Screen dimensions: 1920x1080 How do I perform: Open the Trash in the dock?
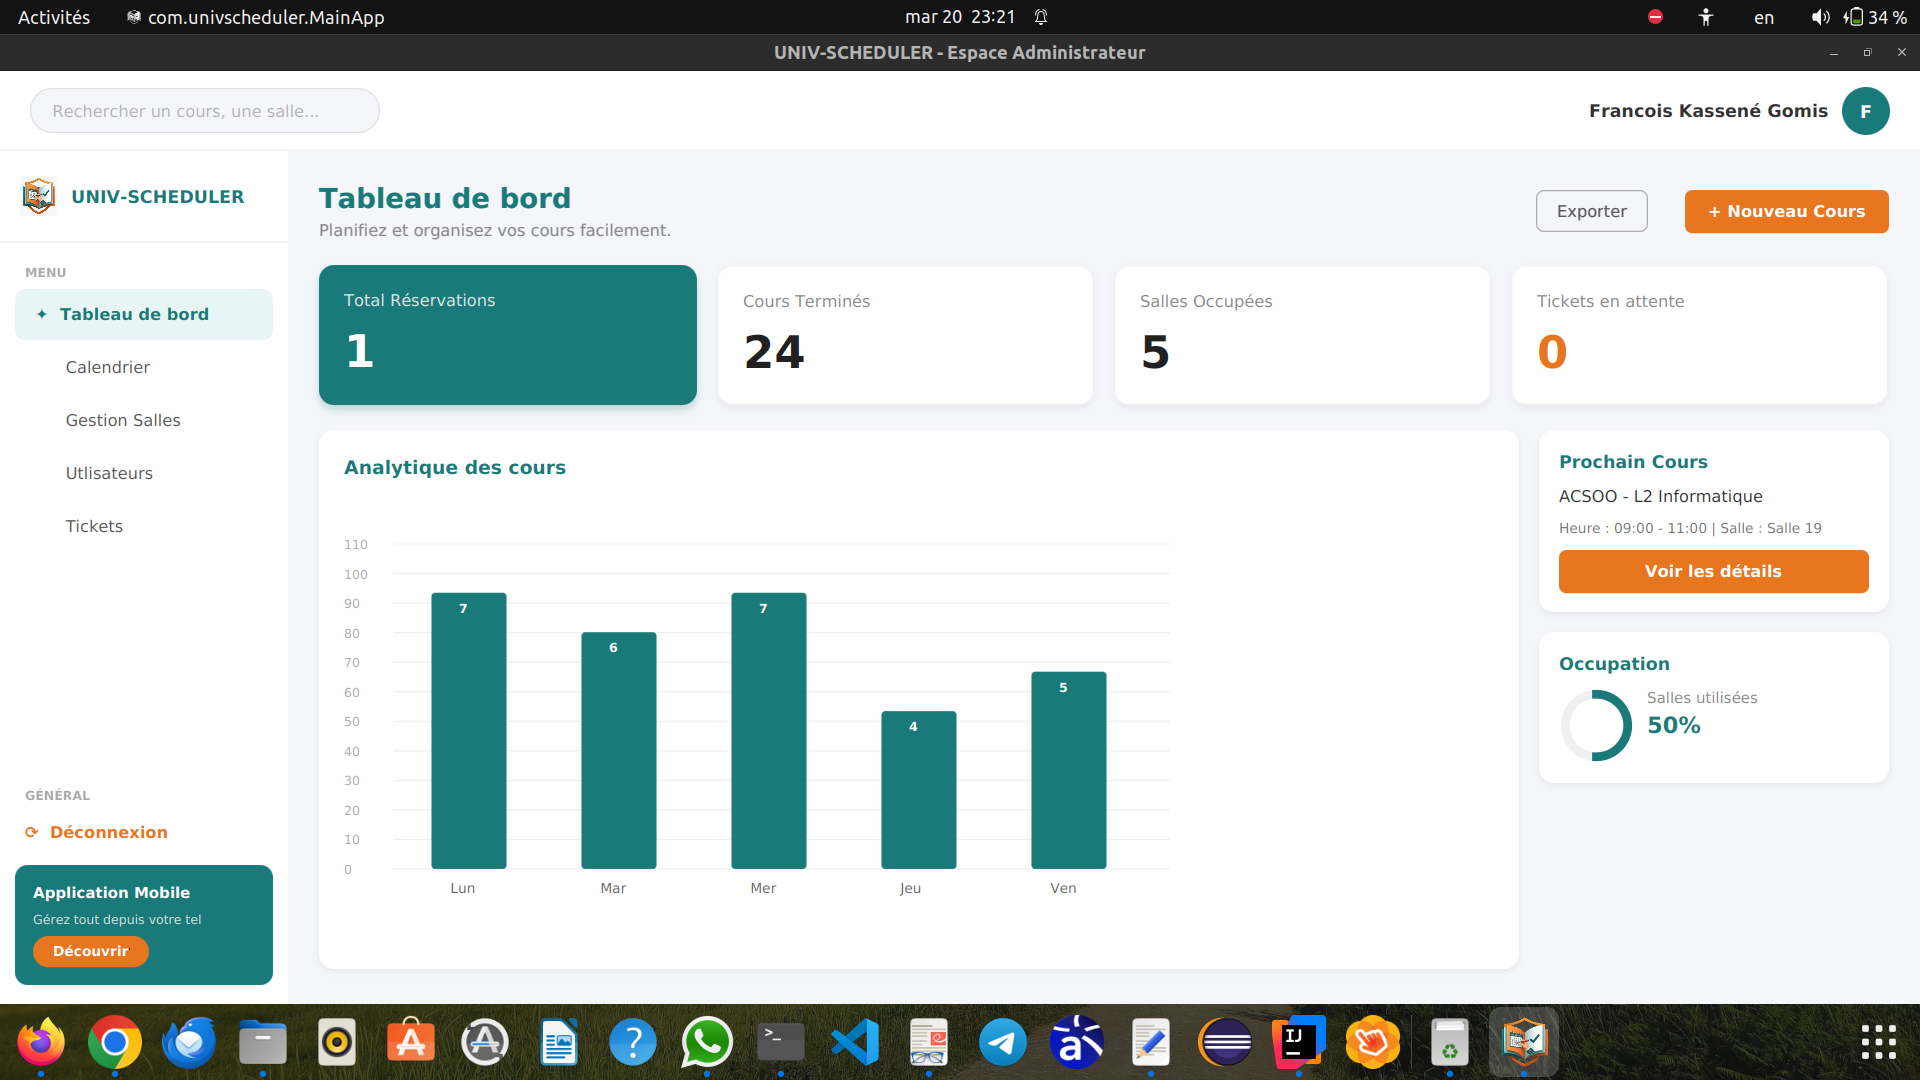[1450, 1042]
